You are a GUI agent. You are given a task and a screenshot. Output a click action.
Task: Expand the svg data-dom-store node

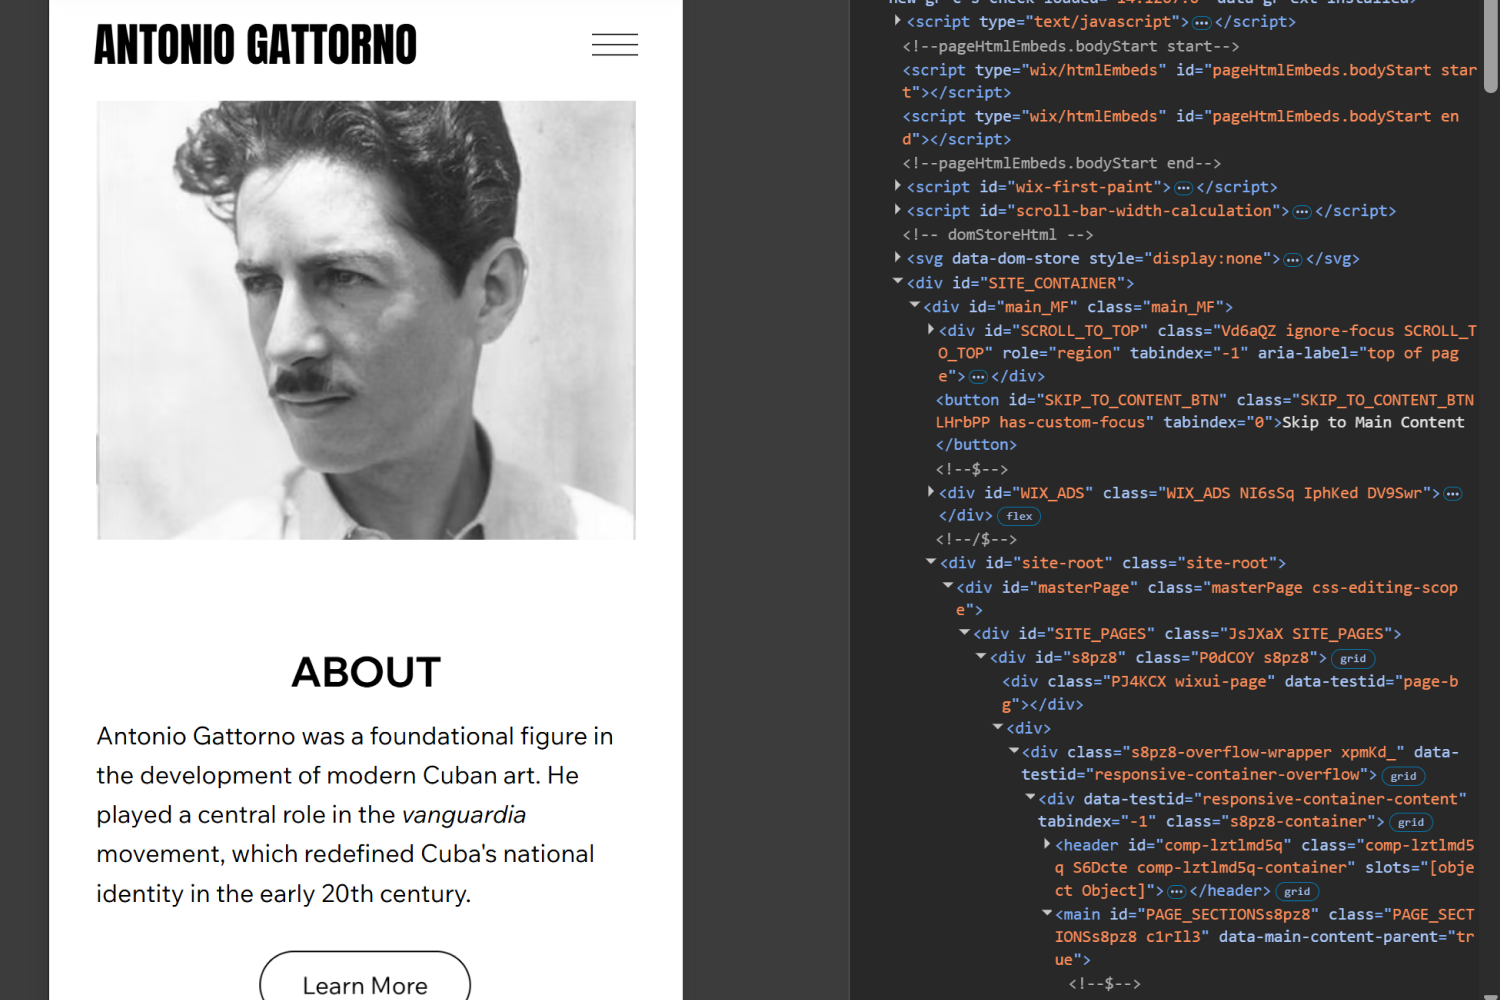coord(897,258)
